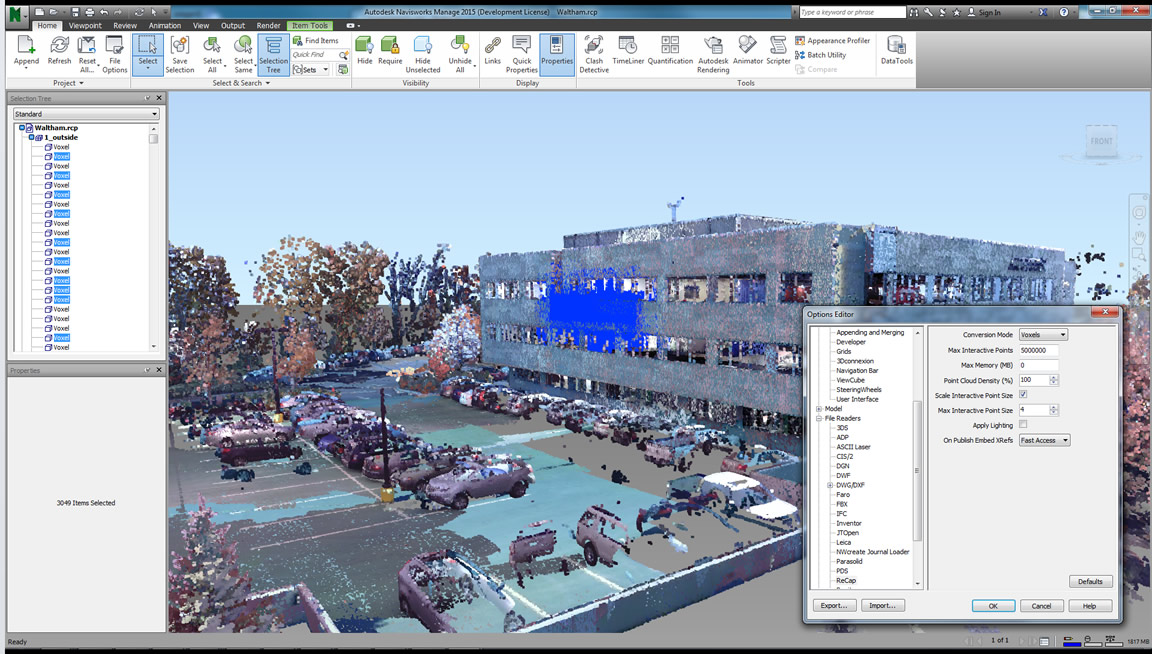Viewport: 1152px width, 654px height.
Task: Open the Appearance Profiler tool
Action: pos(832,40)
